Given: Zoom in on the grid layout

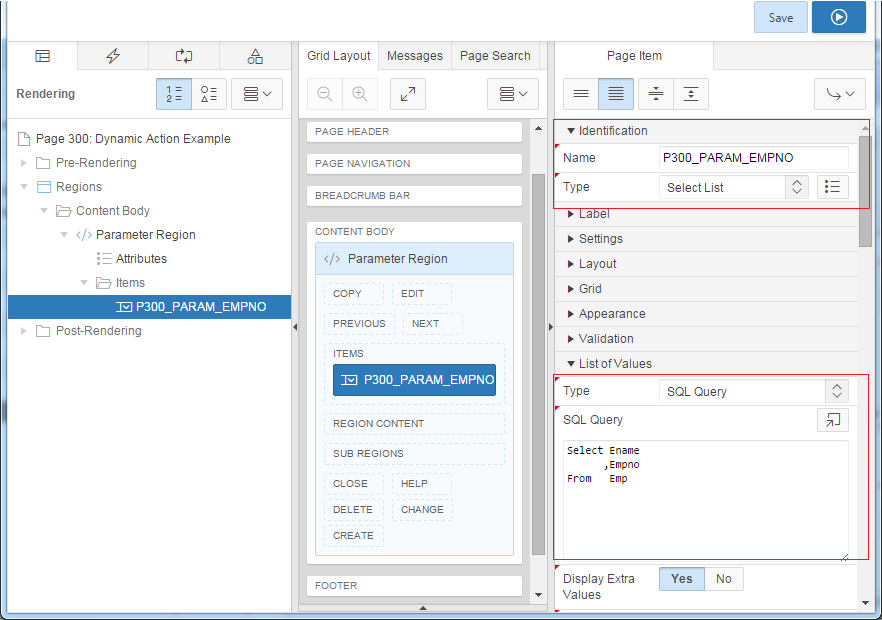Looking at the screenshot, I should point(359,93).
